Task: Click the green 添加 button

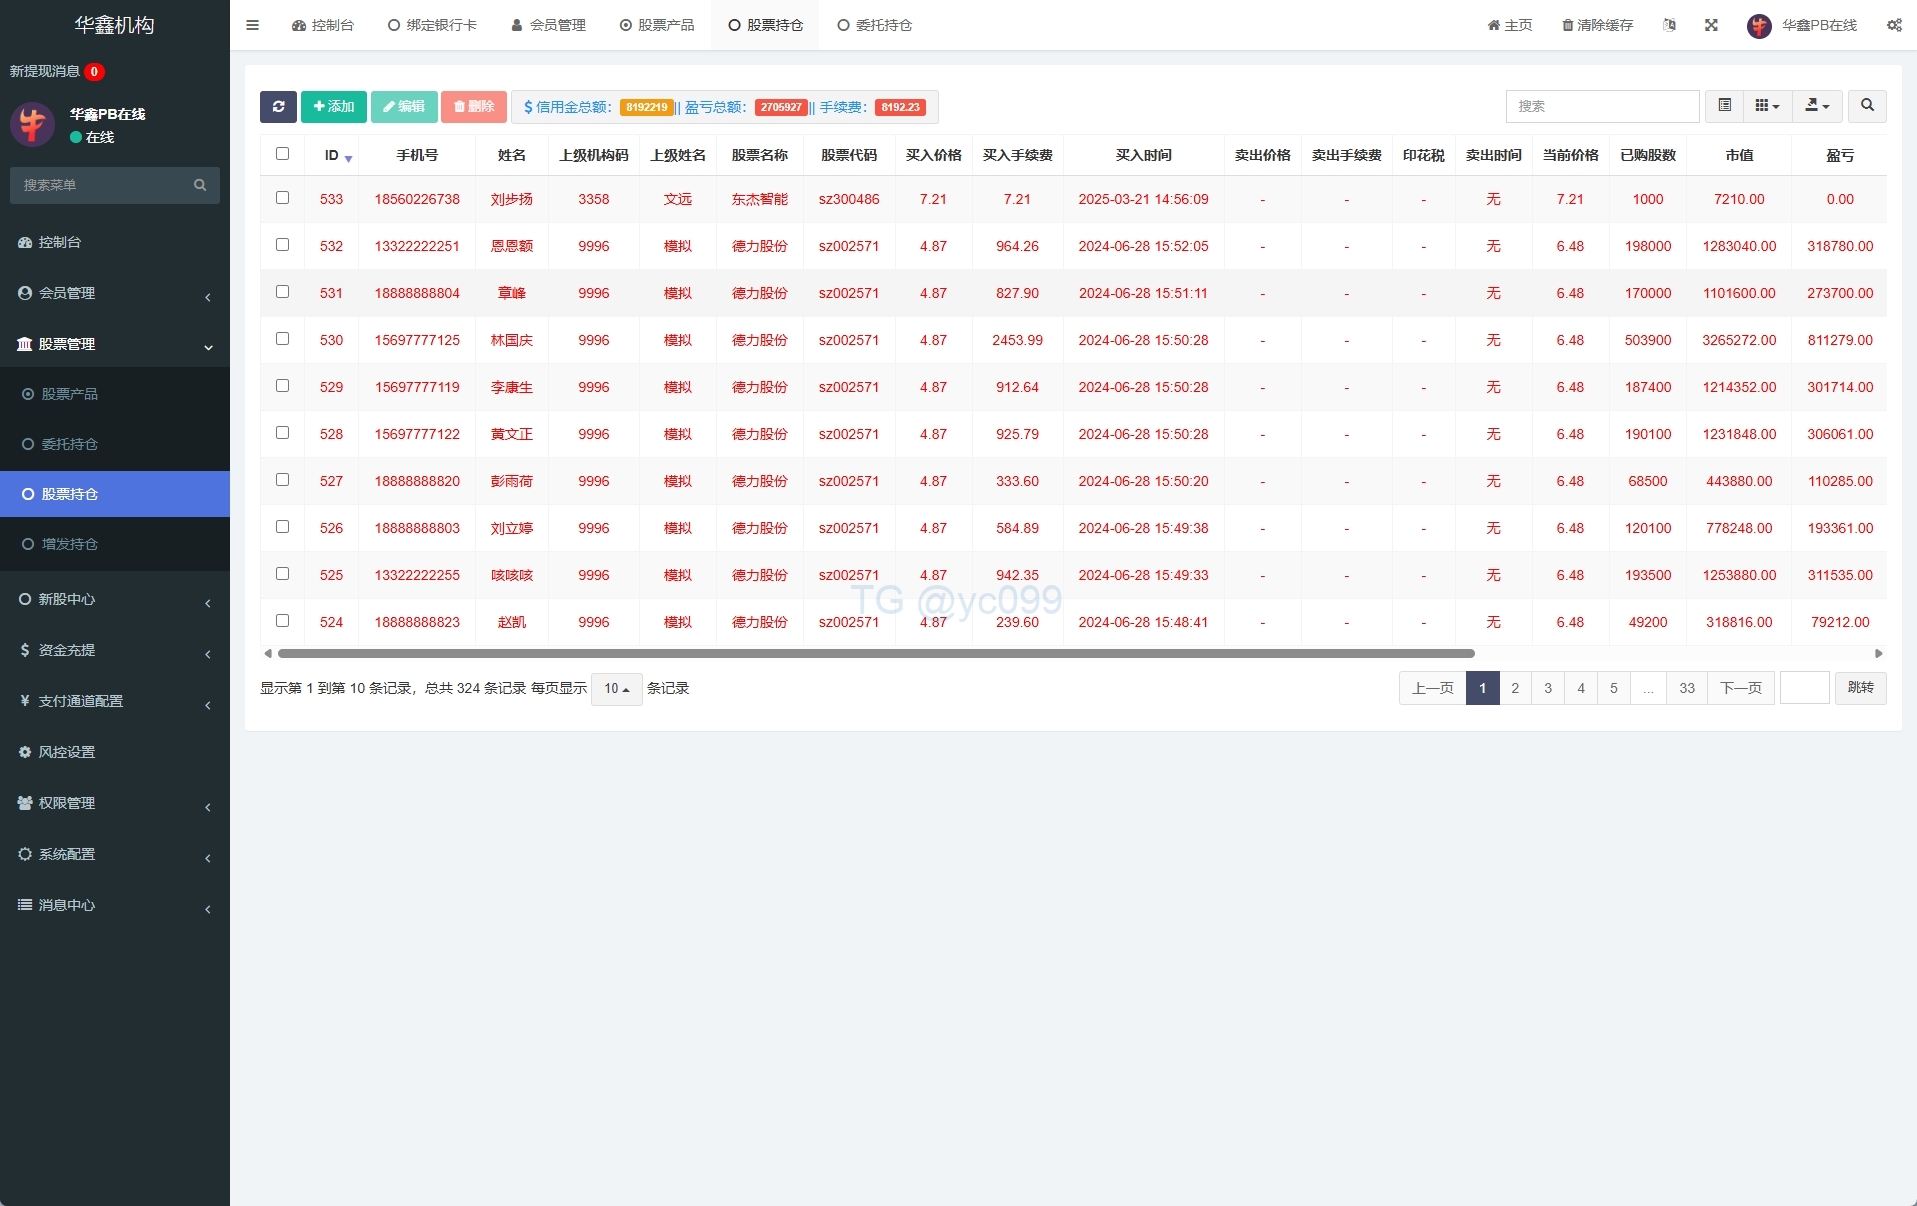Action: tap(333, 107)
